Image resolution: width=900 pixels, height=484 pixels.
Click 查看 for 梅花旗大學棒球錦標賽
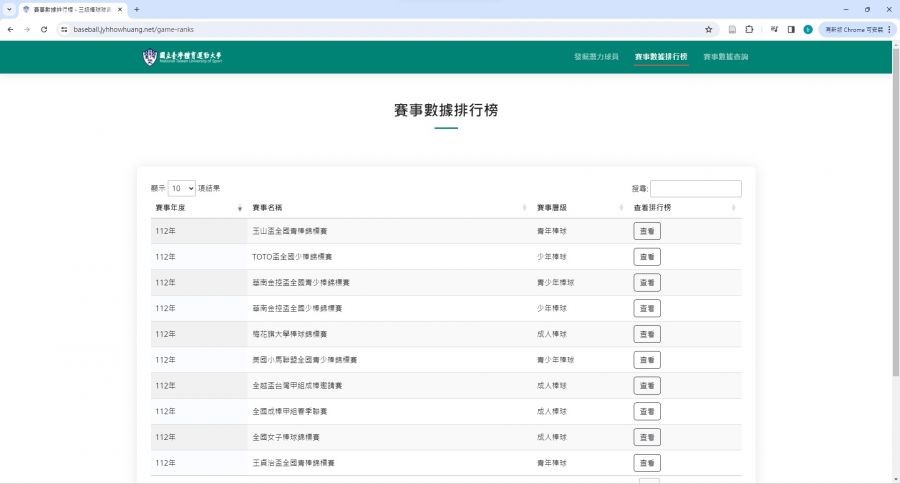(x=647, y=334)
